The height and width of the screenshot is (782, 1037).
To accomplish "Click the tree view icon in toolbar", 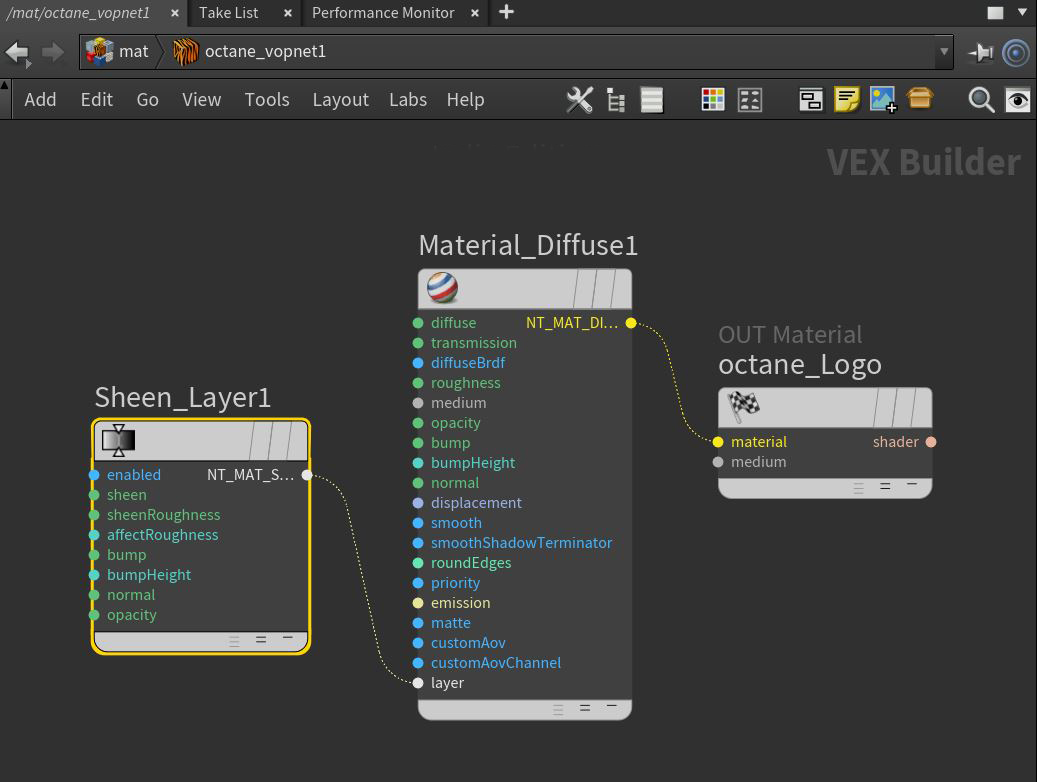I will point(616,100).
